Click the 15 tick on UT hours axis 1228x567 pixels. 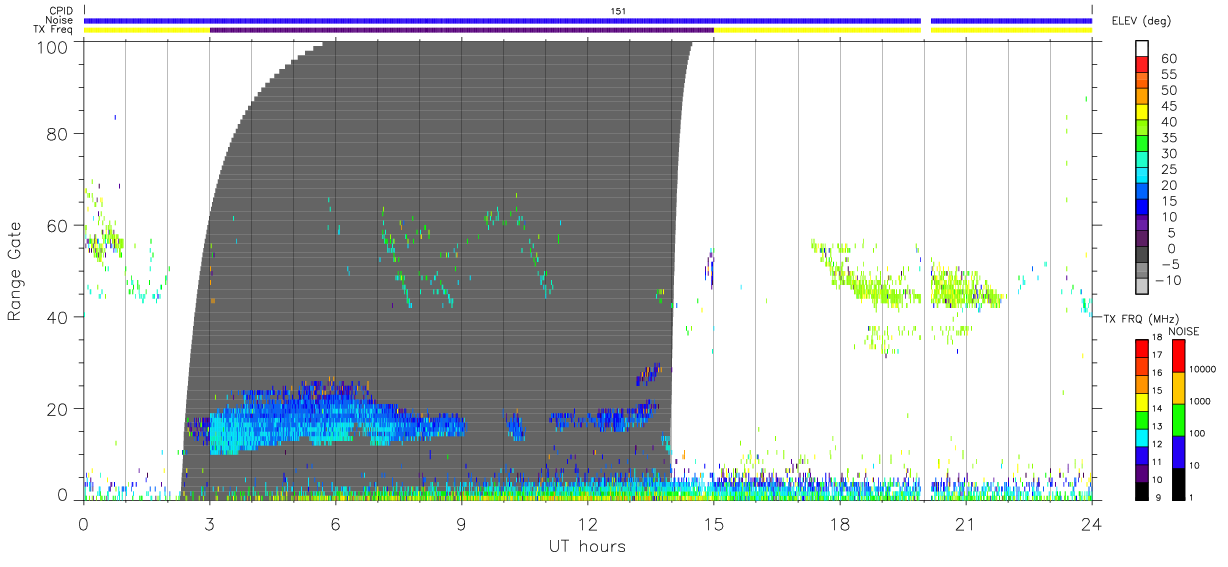(x=714, y=522)
